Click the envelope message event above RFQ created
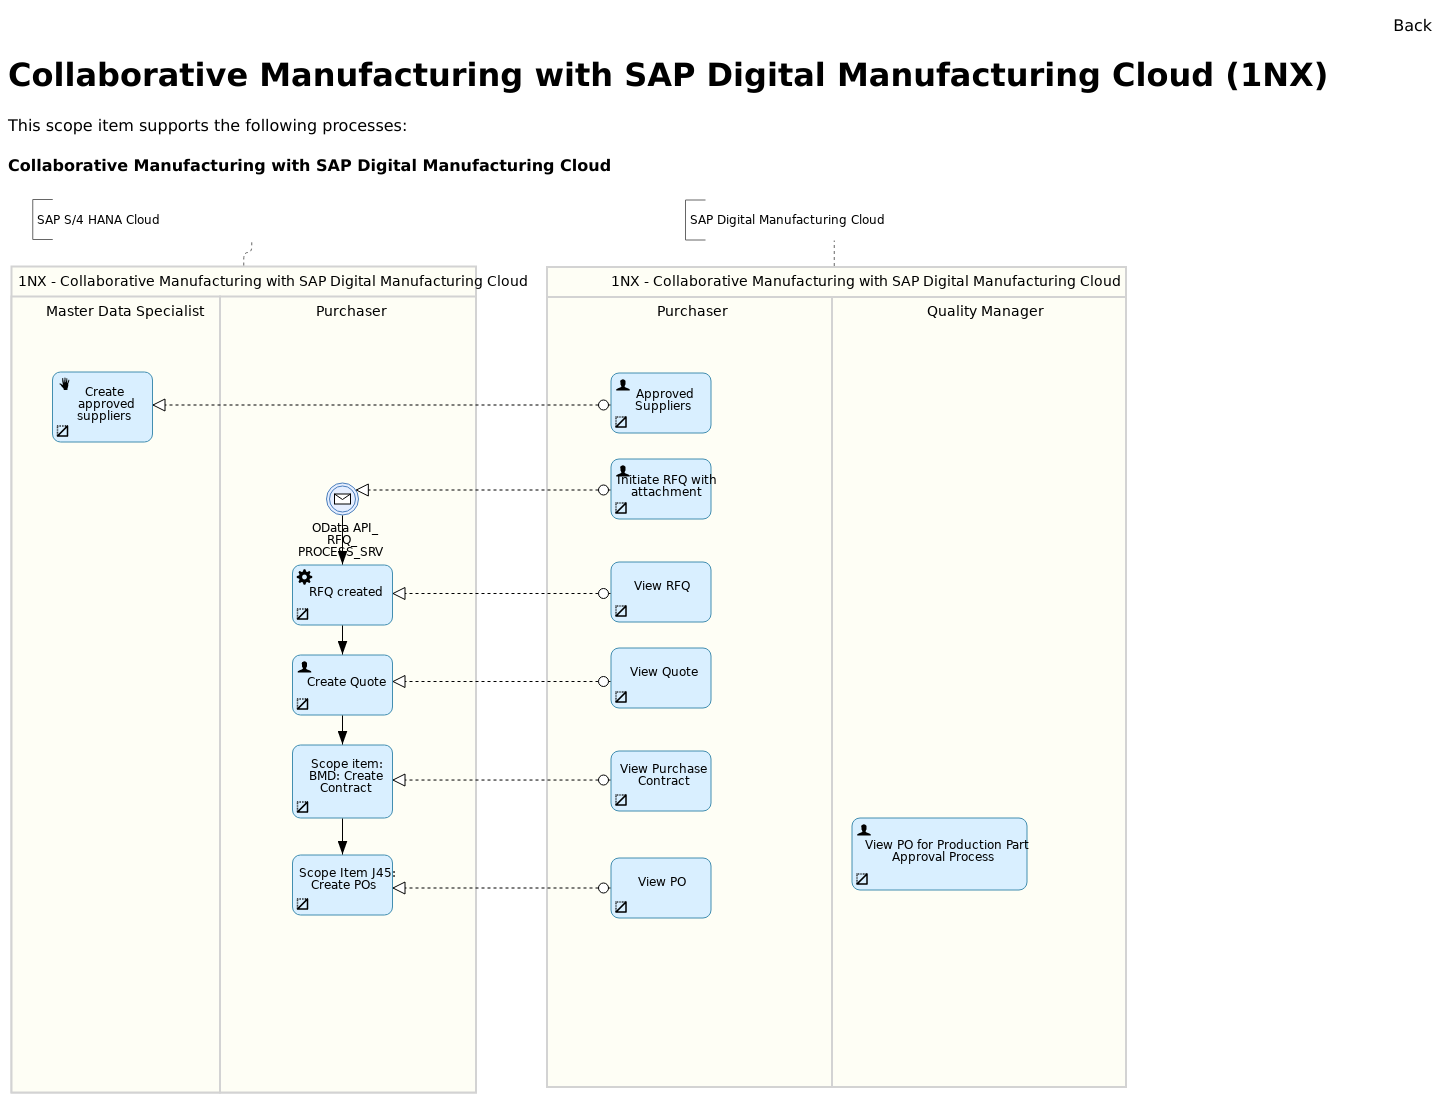This screenshot has width=1440, height=1109. click(x=342, y=499)
